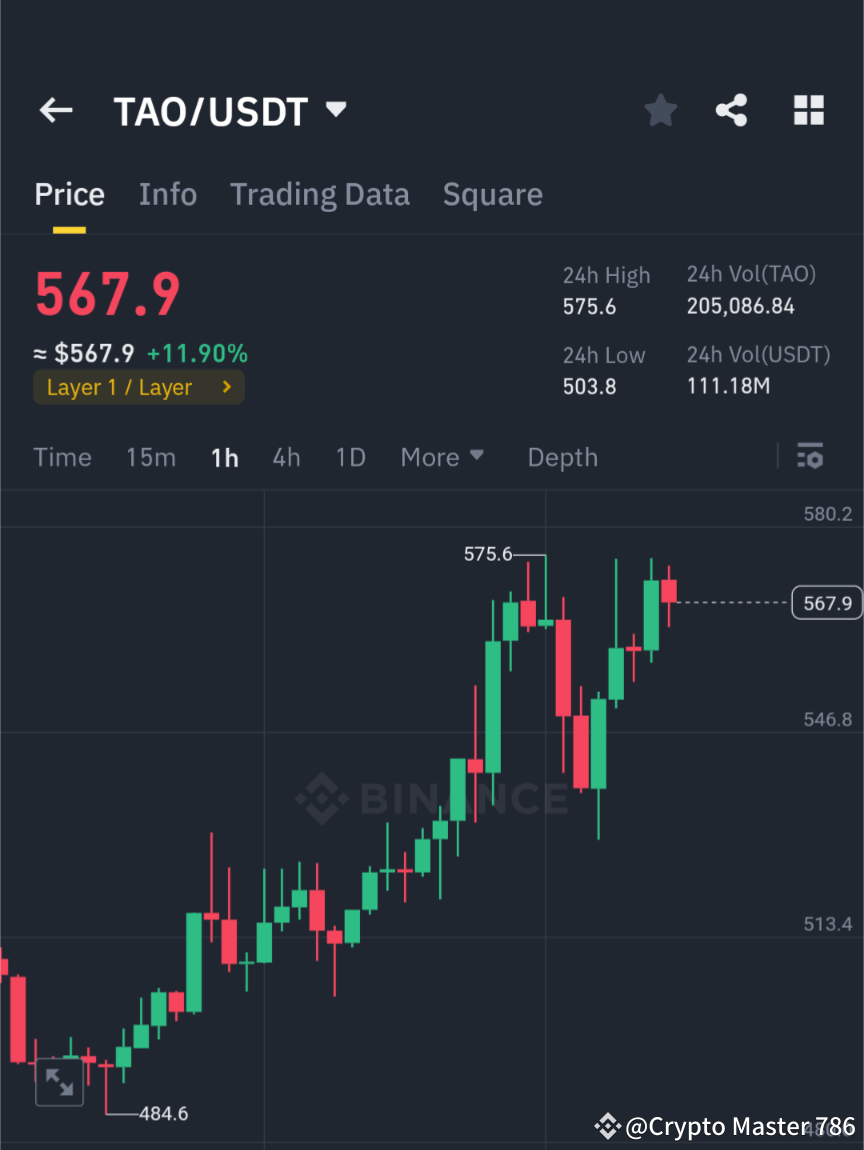Click the diamond Binance watermark icon bottom right
This screenshot has height=1150, width=864.
(x=607, y=1126)
